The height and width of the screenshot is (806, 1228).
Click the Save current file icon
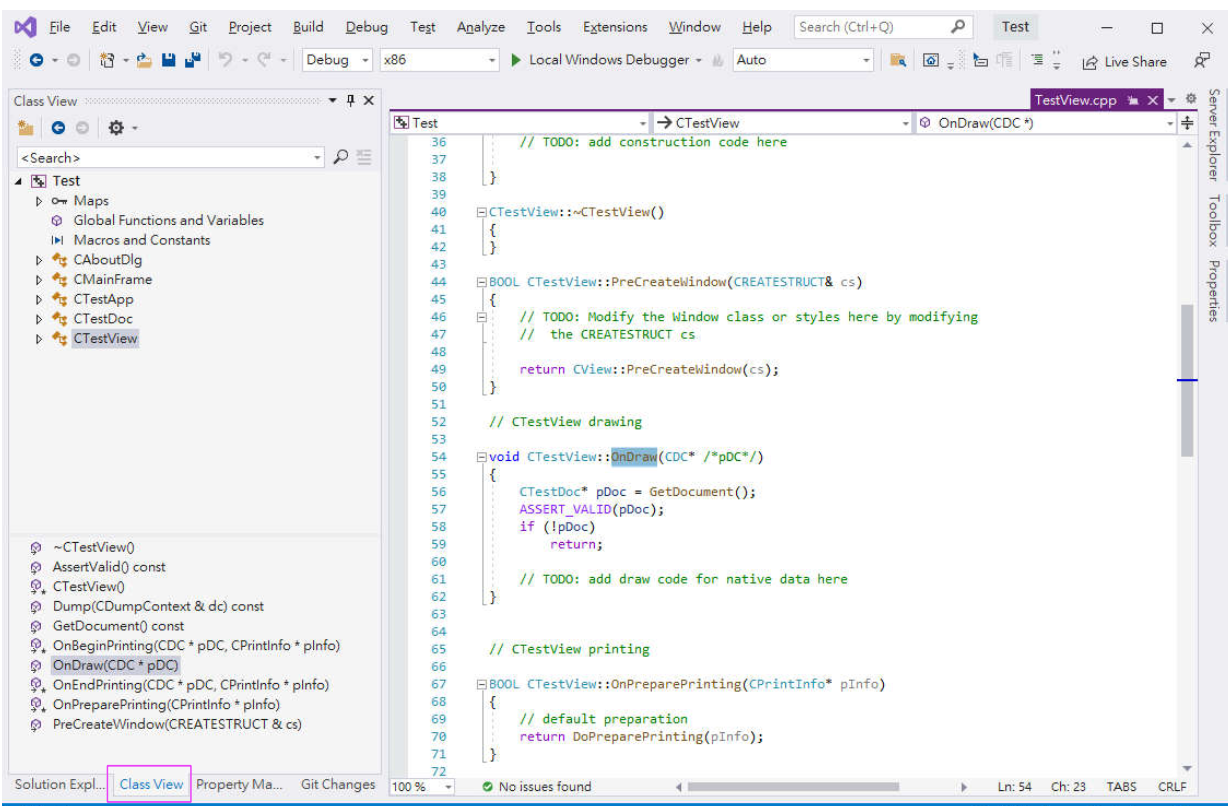coord(168,60)
